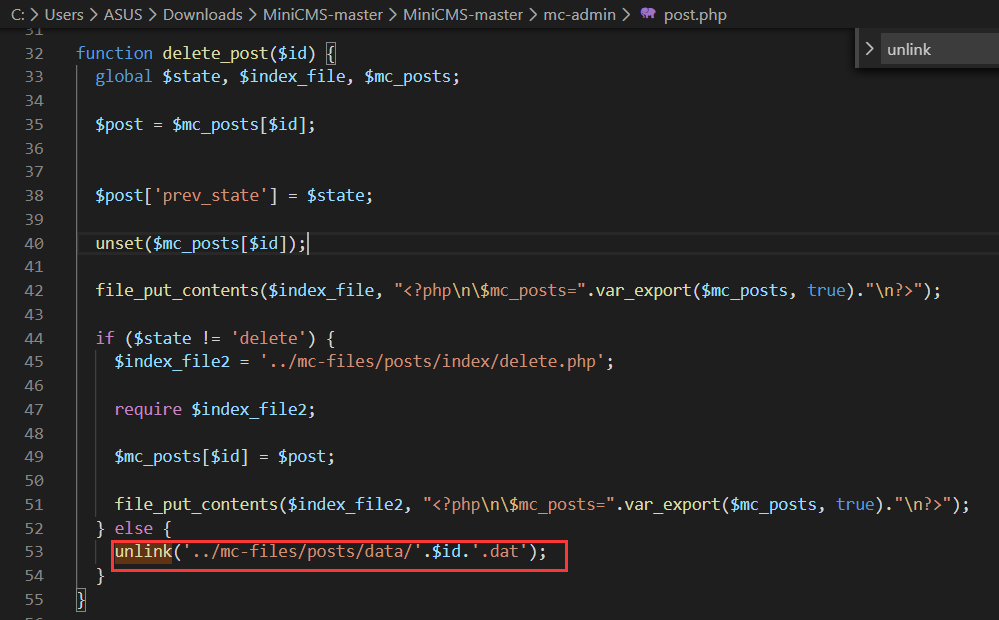999x620 pixels.
Task: Click the '../mc-files/posts/index/delete.php' path string
Action: pos(431,362)
